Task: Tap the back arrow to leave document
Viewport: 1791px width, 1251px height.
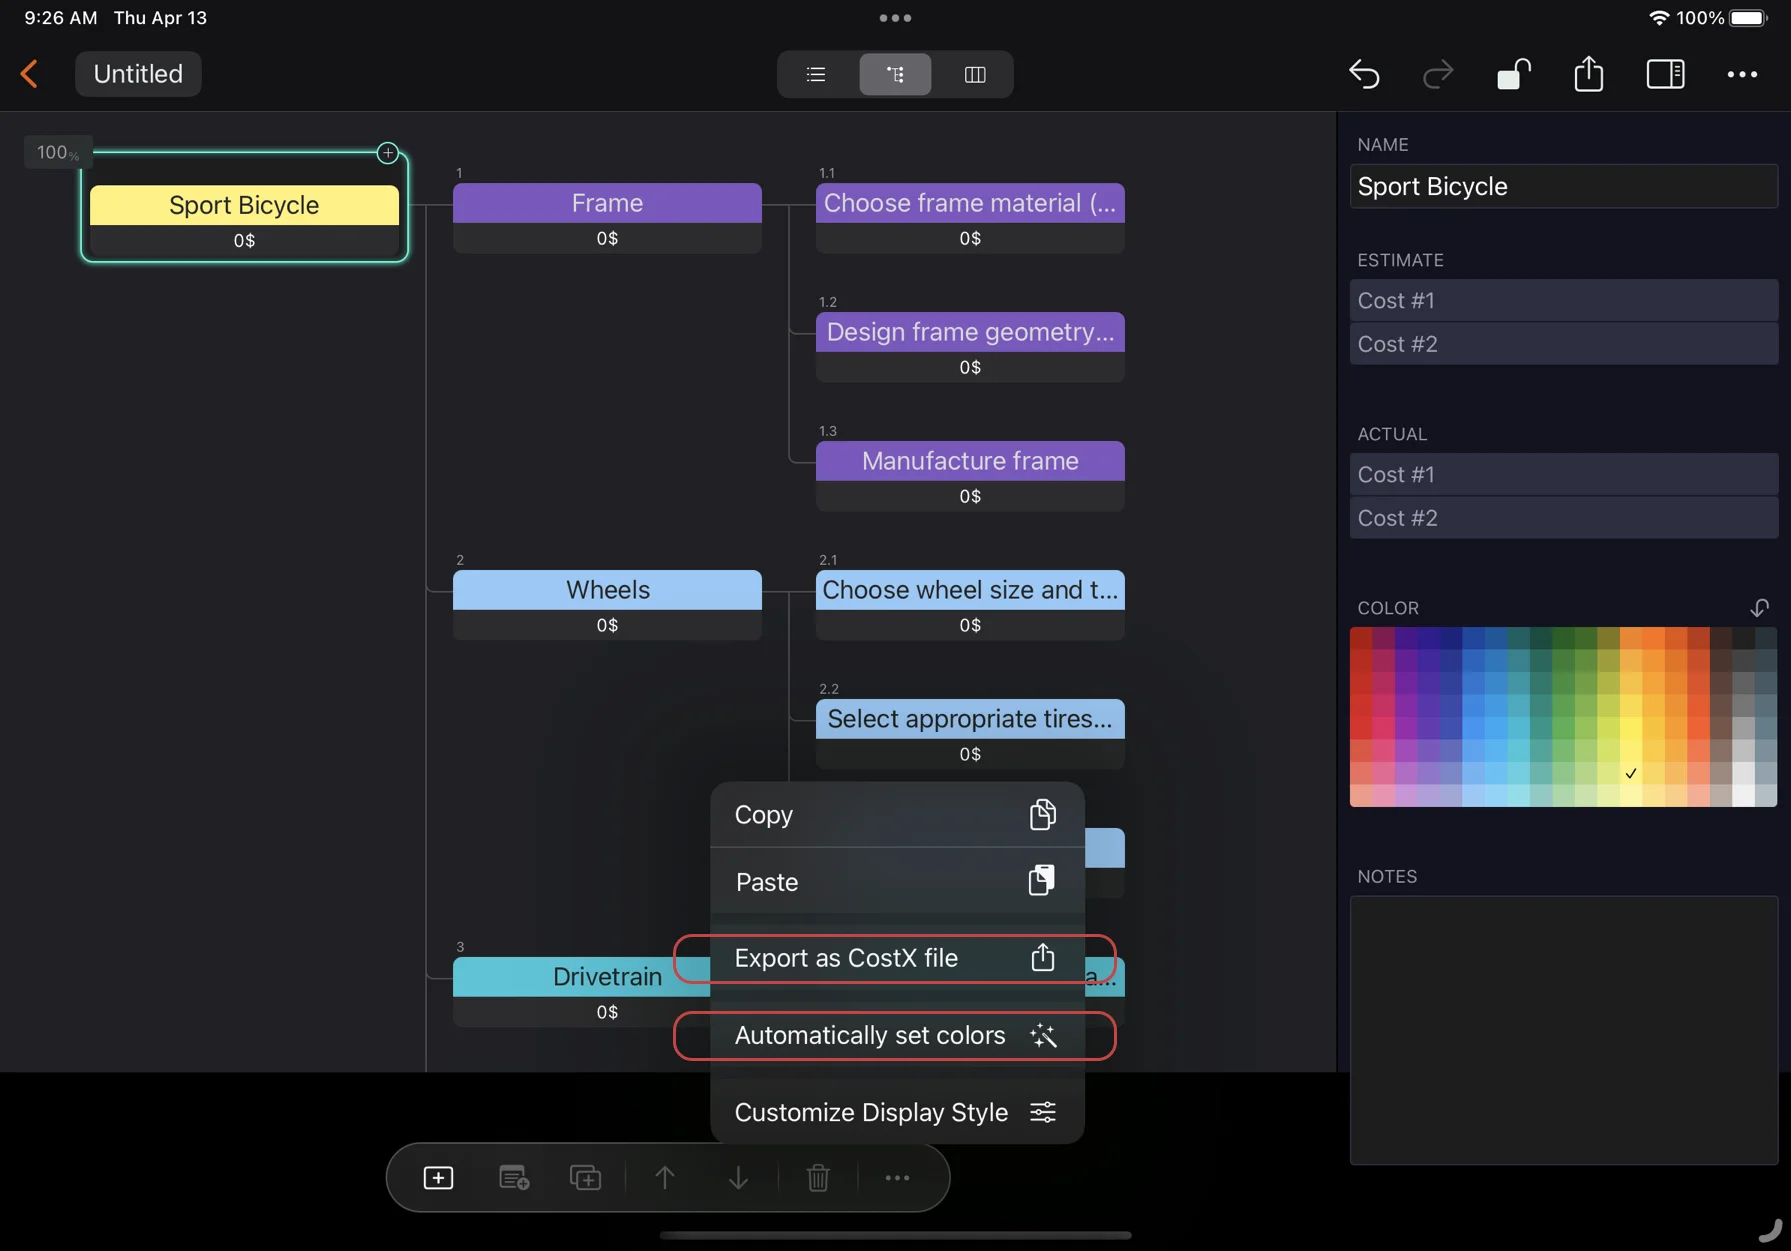Action: point(30,74)
